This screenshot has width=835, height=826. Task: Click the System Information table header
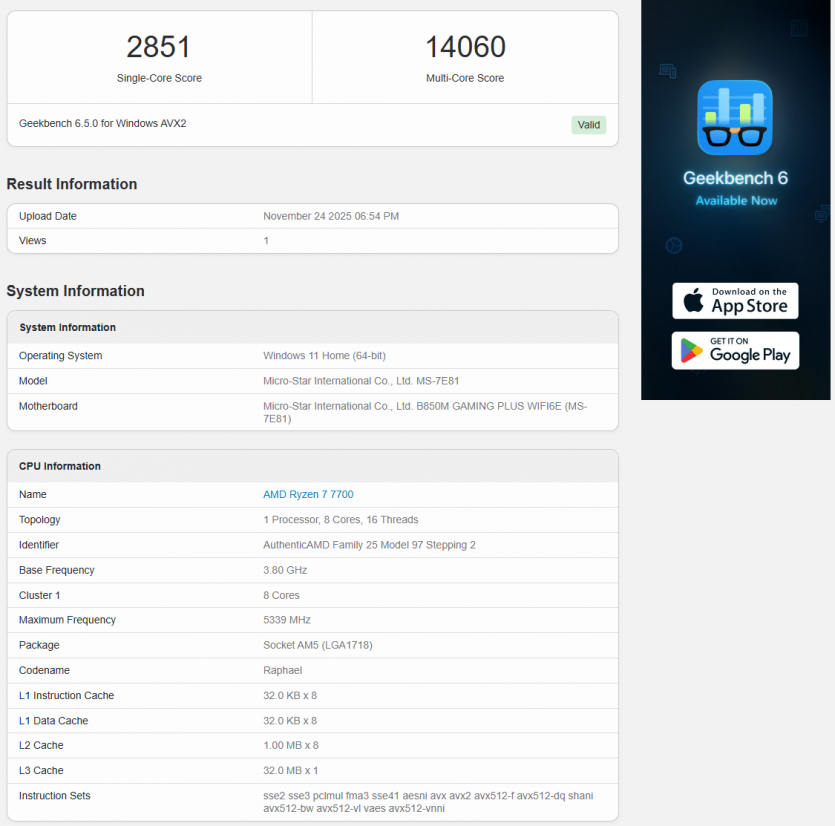point(67,328)
